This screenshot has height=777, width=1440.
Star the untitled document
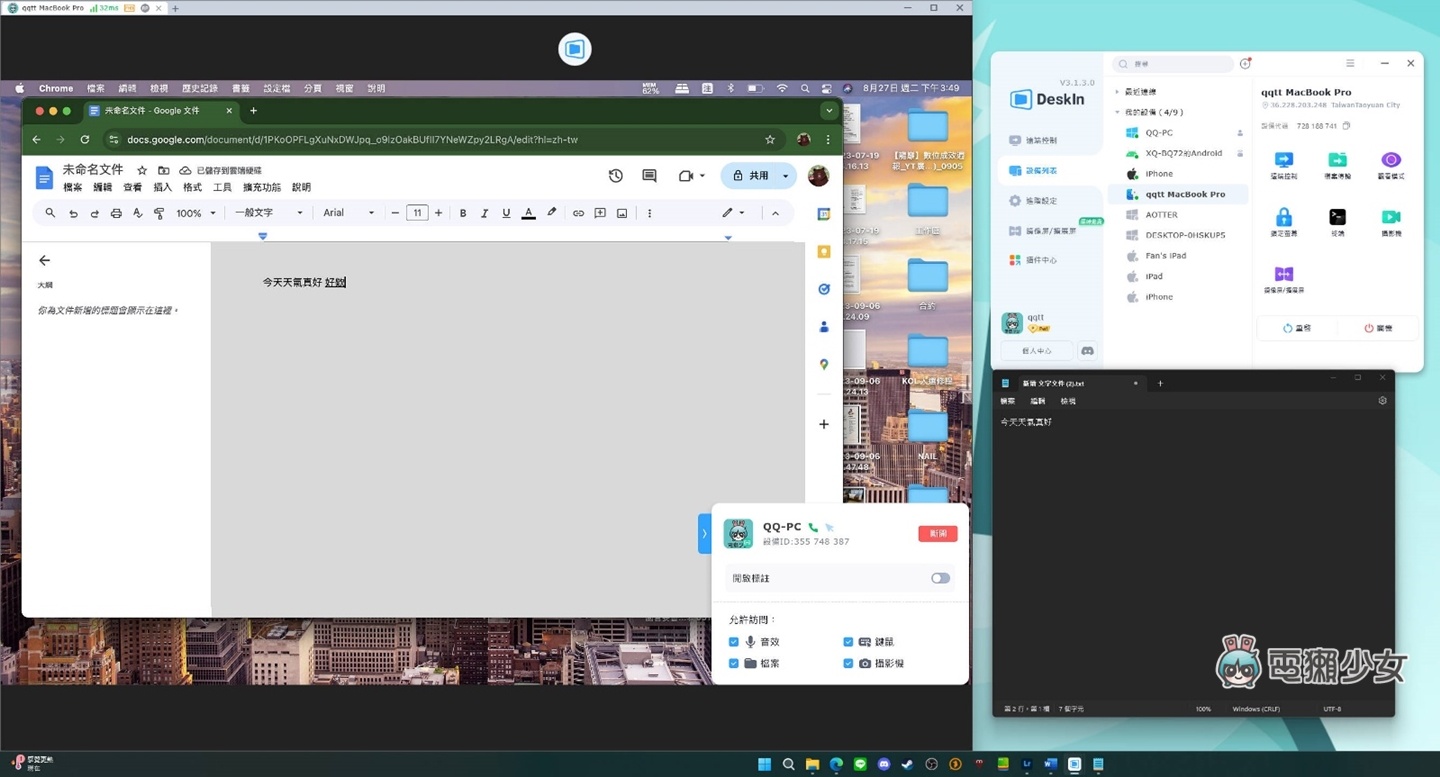pyautogui.click(x=142, y=171)
